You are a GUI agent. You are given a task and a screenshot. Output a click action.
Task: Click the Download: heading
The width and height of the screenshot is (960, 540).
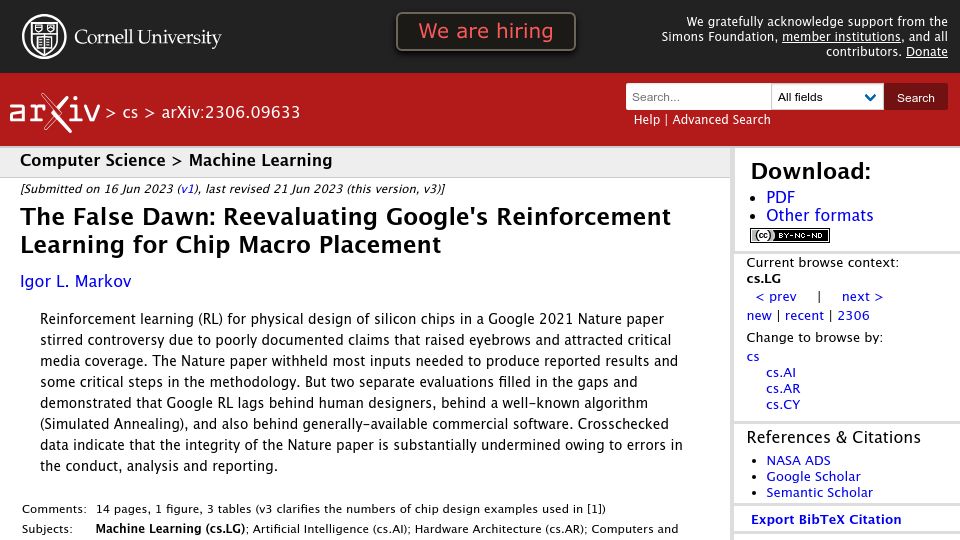coord(811,171)
